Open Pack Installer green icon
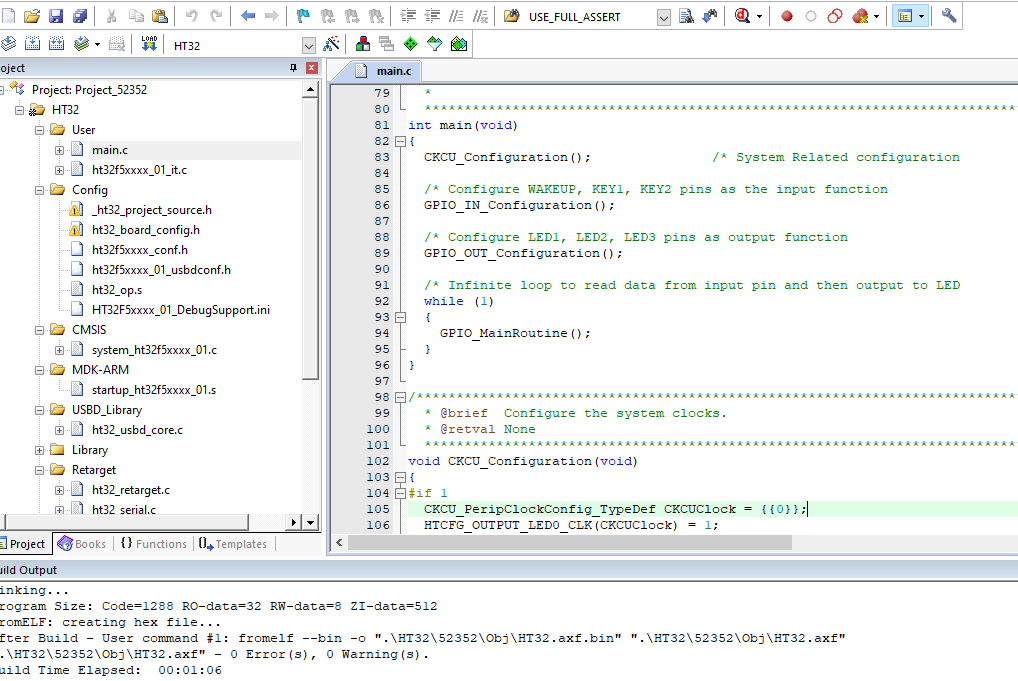This screenshot has width=1018, height=681. tap(410, 44)
